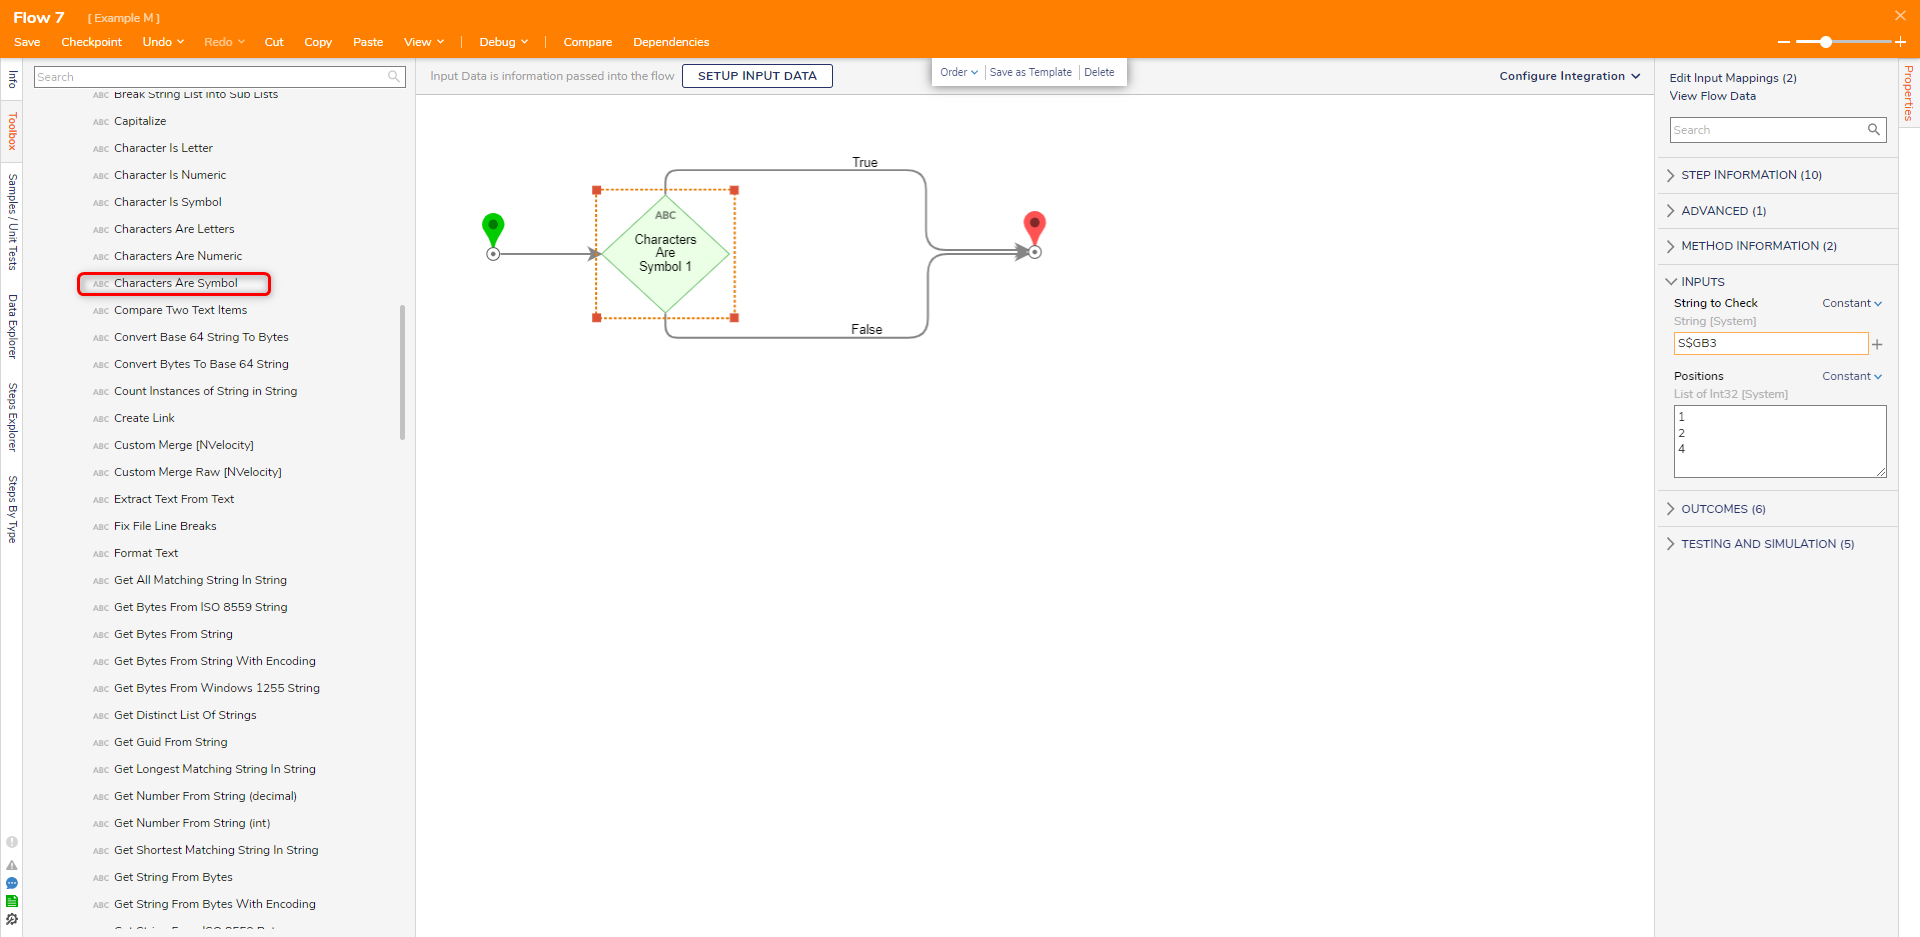Open the Configure Integration dropdown
The height and width of the screenshot is (937, 1920).
(1569, 76)
